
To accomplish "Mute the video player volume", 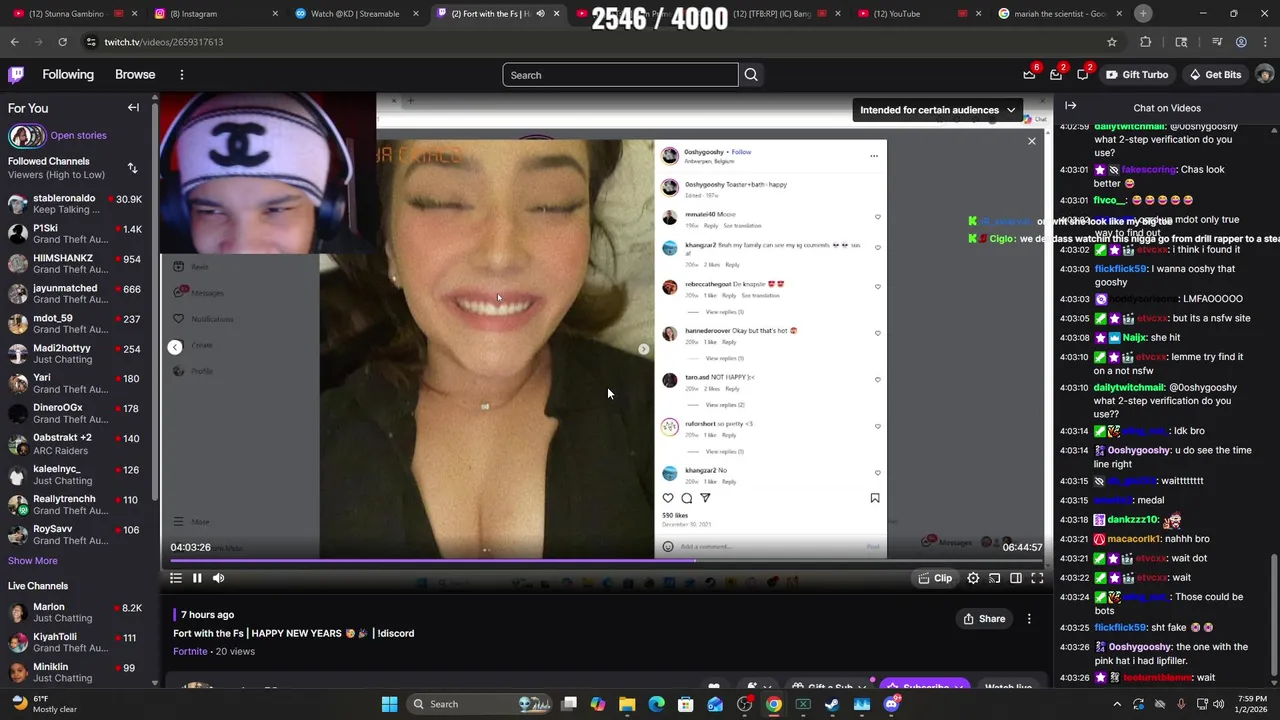I will click(x=219, y=578).
